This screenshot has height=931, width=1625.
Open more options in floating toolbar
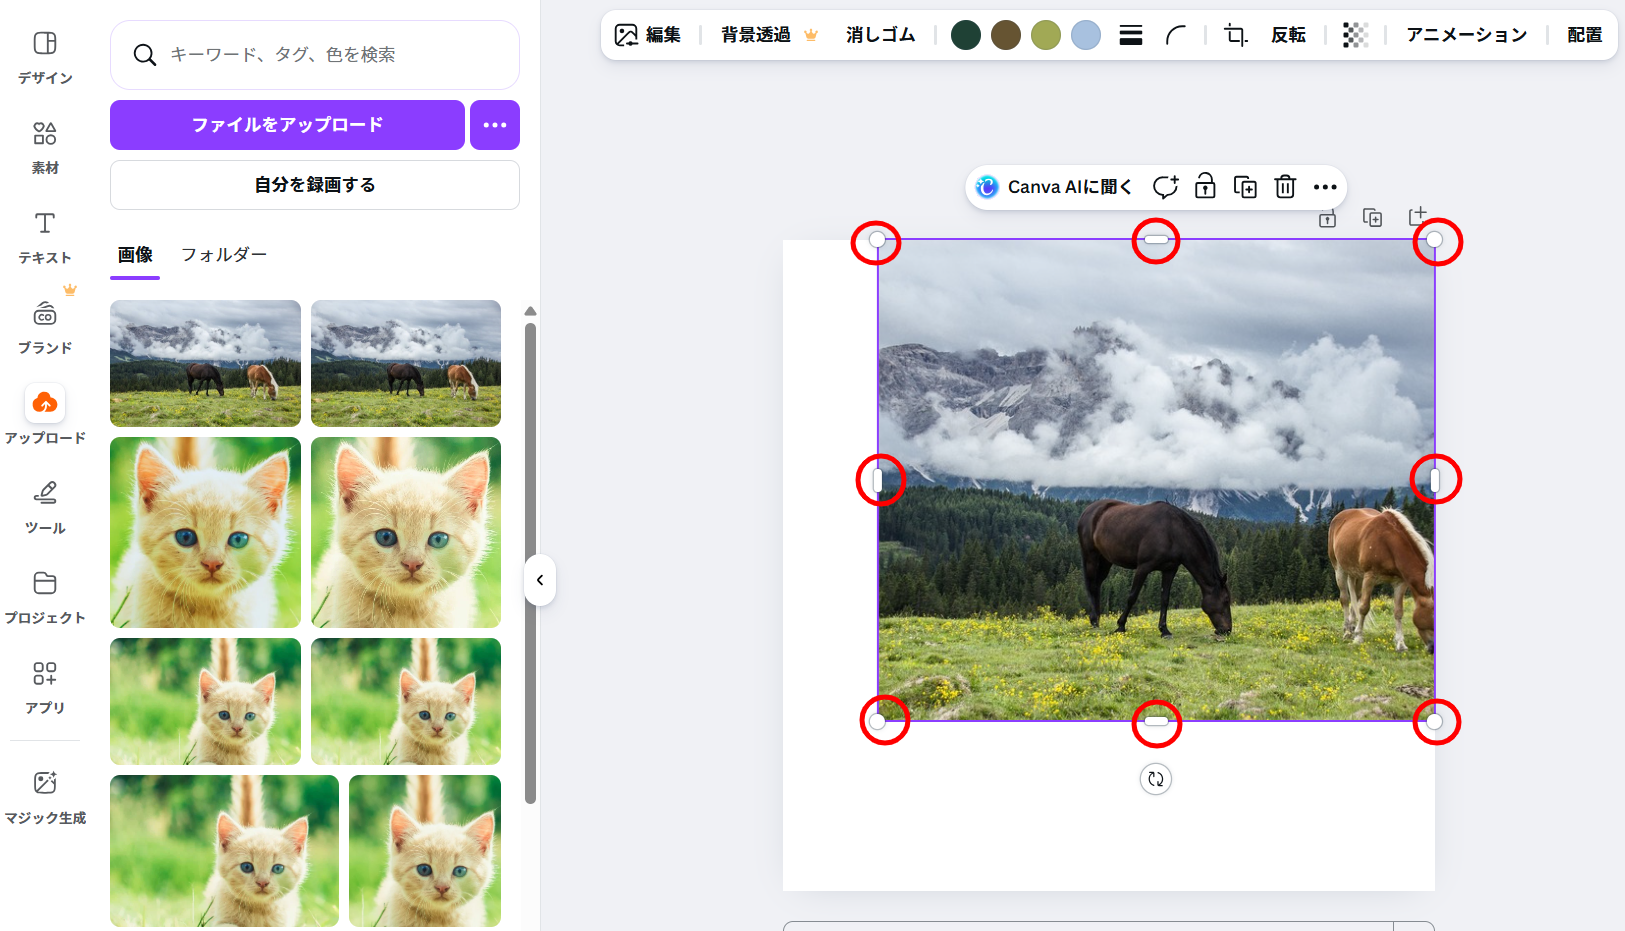tap(1325, 187)
